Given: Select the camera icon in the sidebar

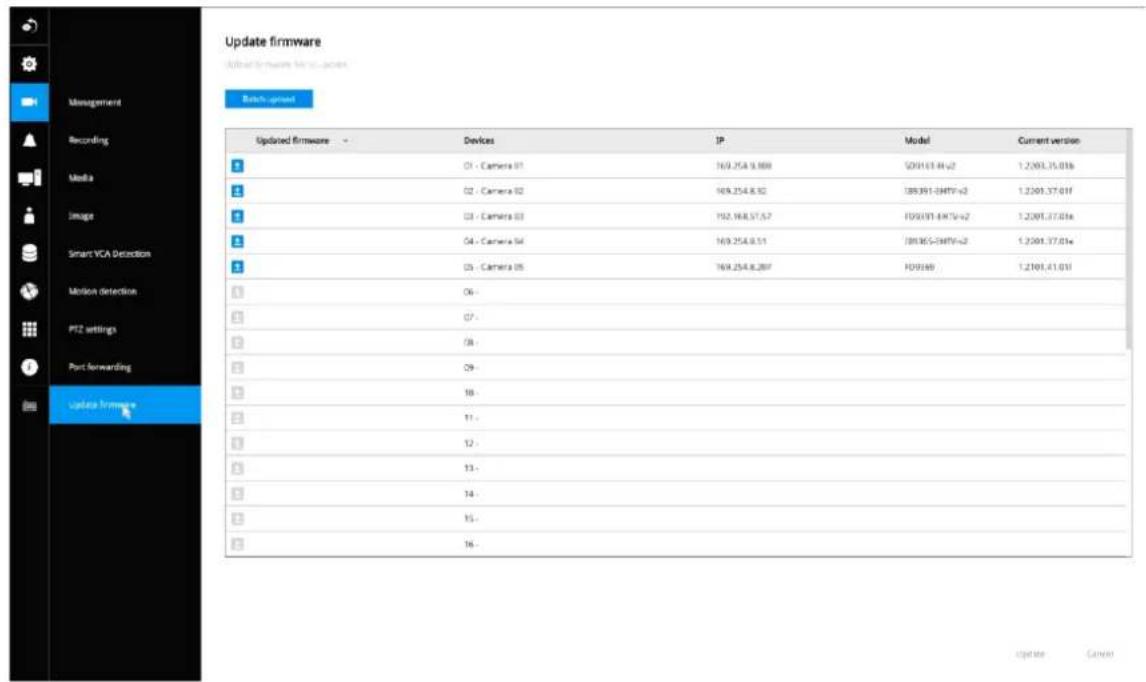Looking at the screenshot, I should pyautogui.click(x=29, y=102).
